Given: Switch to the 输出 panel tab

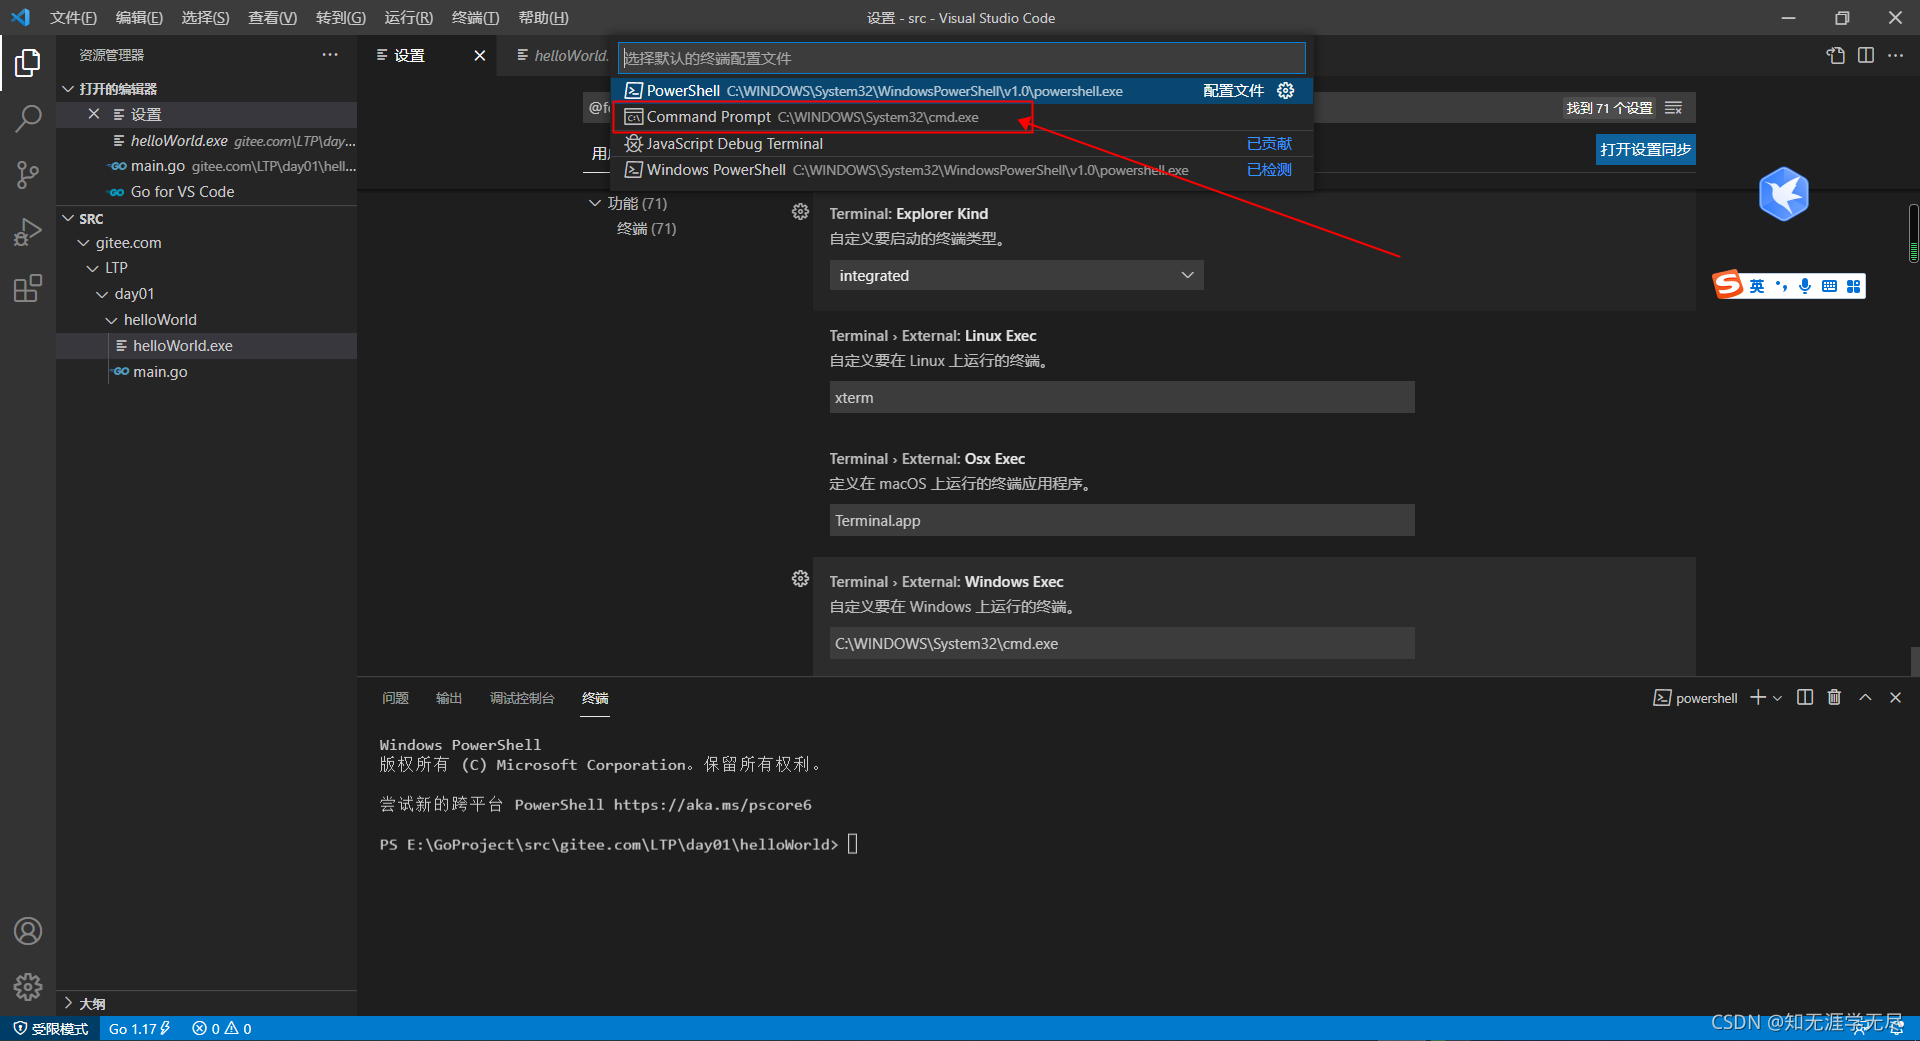Looking at the screenshot, I should pyautogui.click(x=449, y=698).
